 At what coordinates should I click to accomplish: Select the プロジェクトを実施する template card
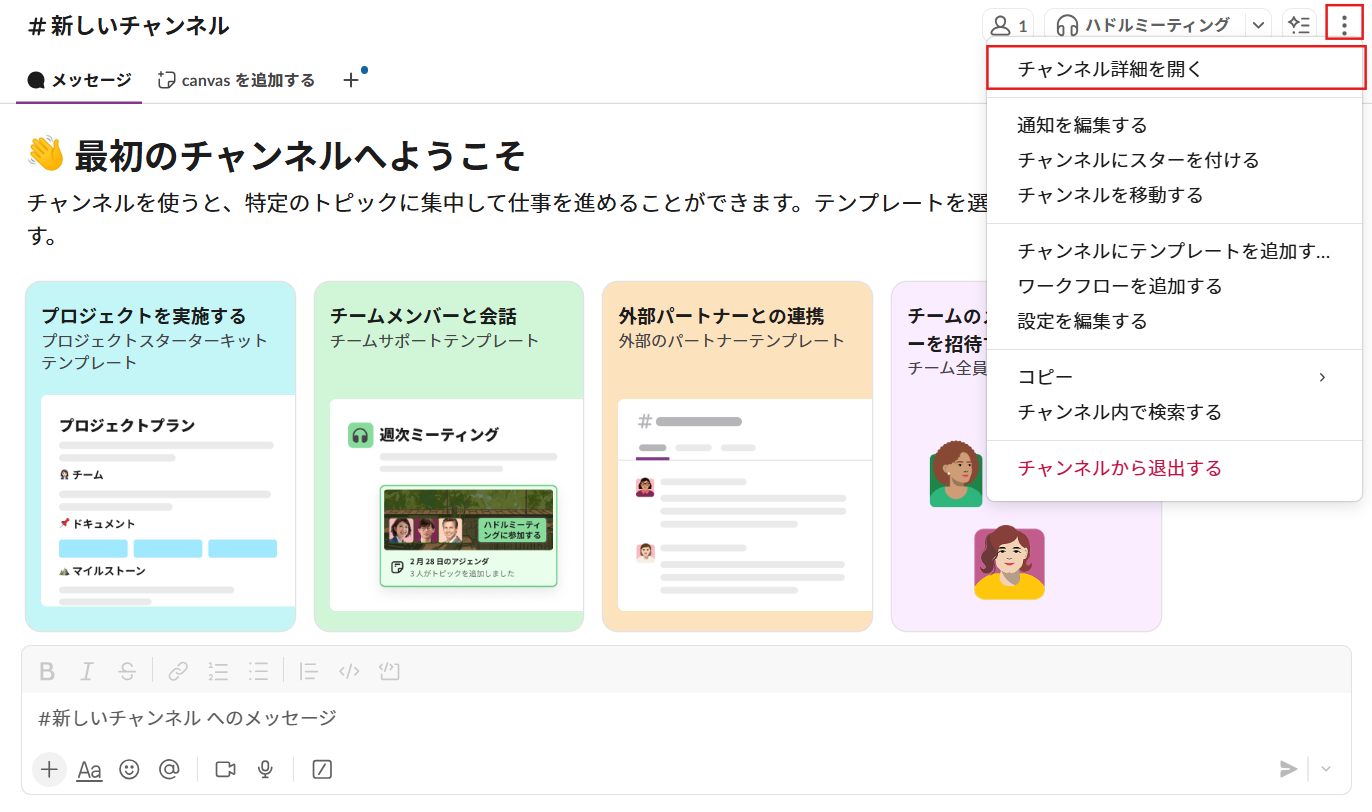point(160,456)
